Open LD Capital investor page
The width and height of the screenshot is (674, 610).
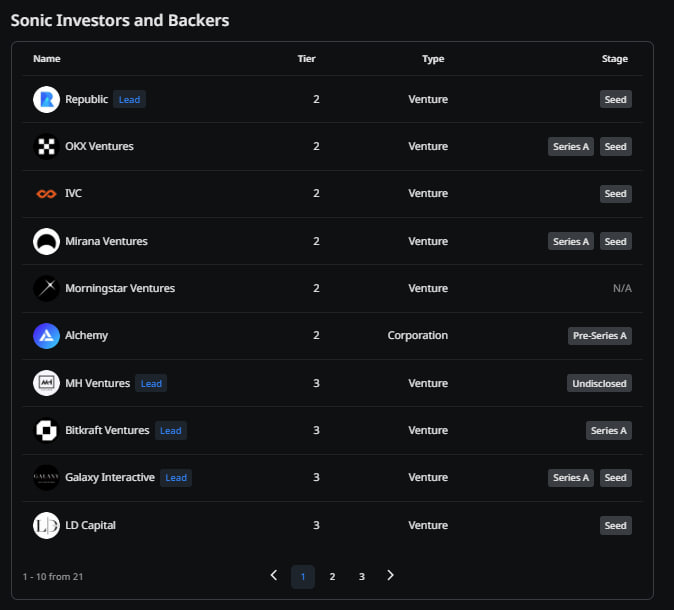(90, 525)
